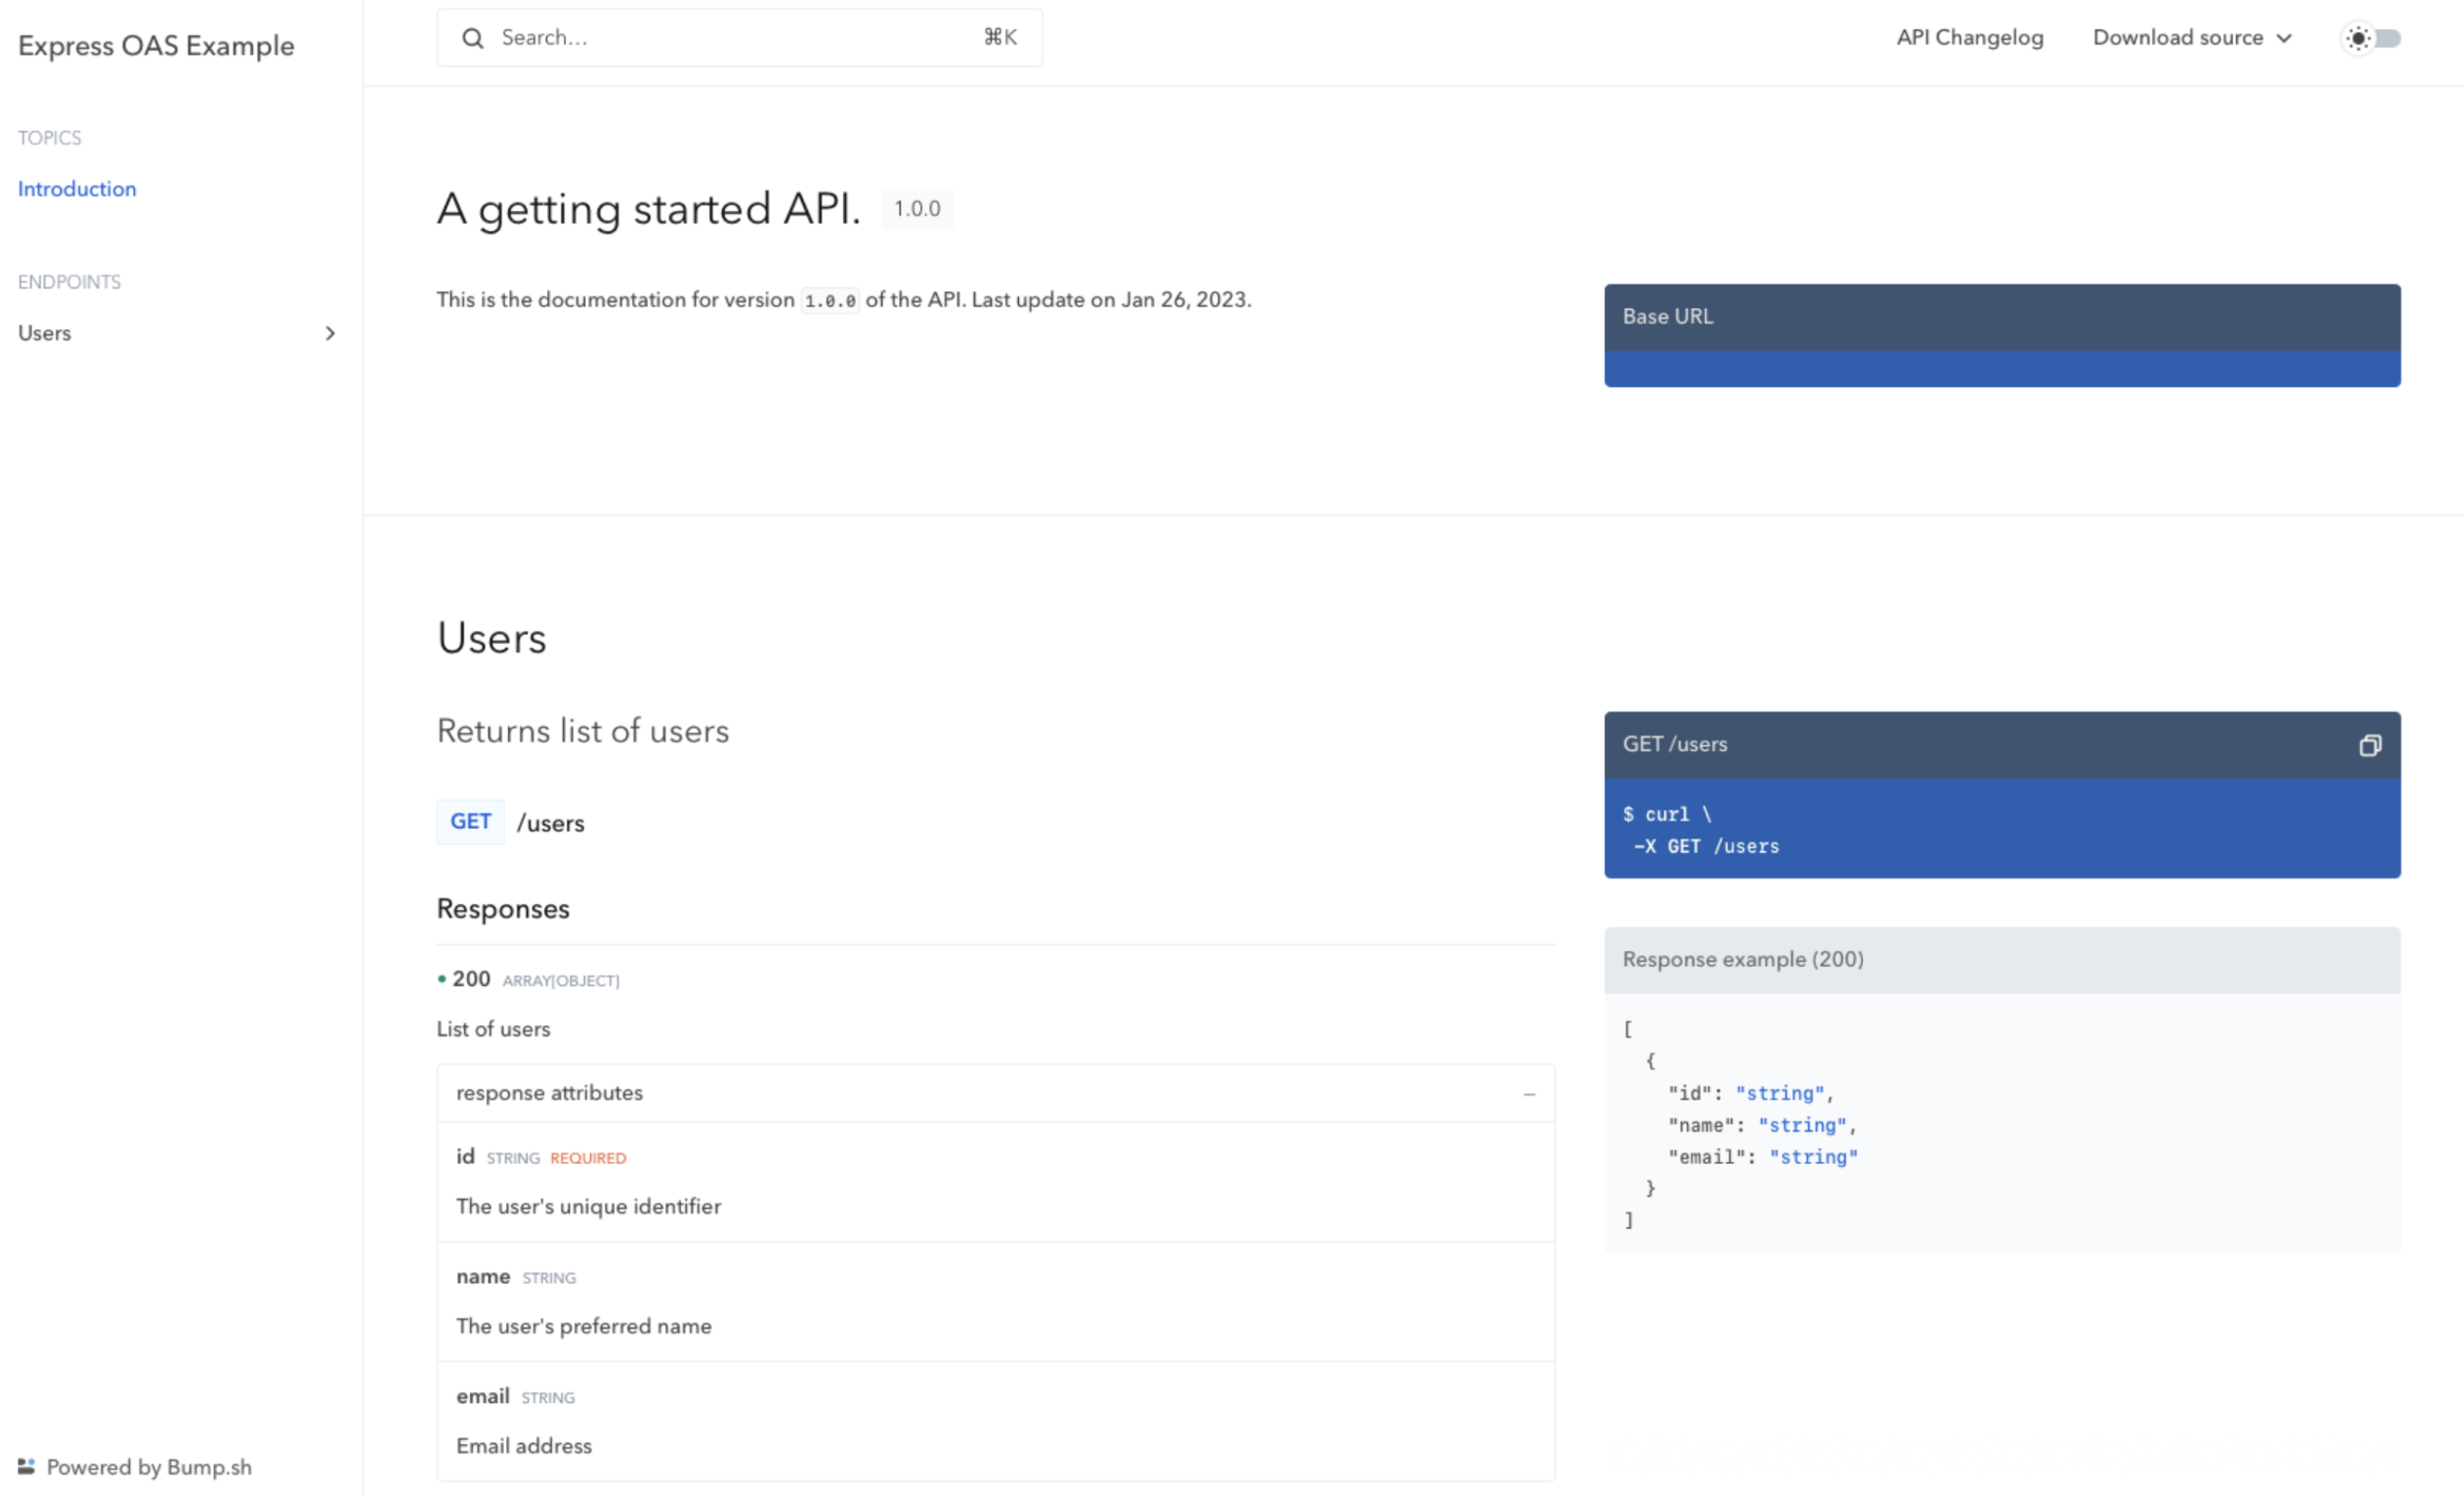Click the search magnifier icon
Screen dimensions: 2464x1496
coord(474,37)
